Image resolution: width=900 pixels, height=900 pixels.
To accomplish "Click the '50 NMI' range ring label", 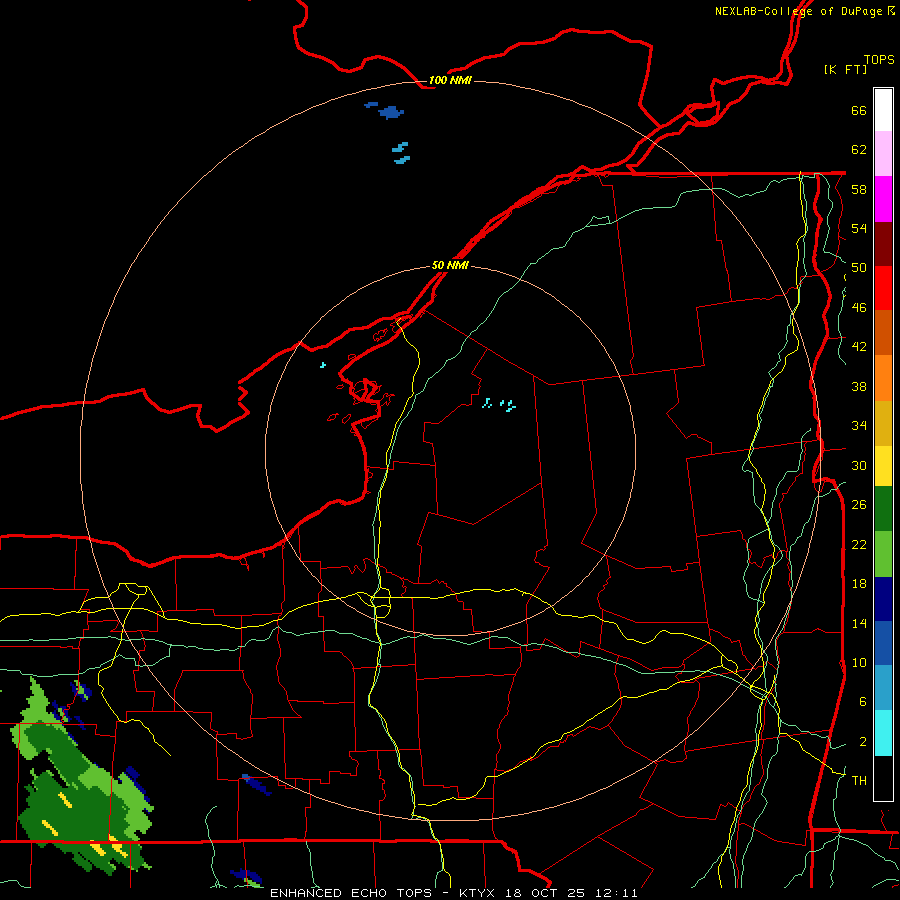I will pos(450,265).
